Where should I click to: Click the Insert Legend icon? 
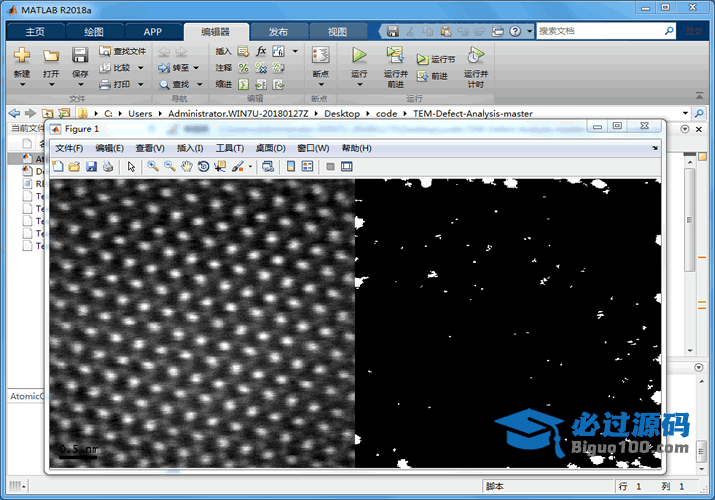pyautogui.click(x=307, y=166)
